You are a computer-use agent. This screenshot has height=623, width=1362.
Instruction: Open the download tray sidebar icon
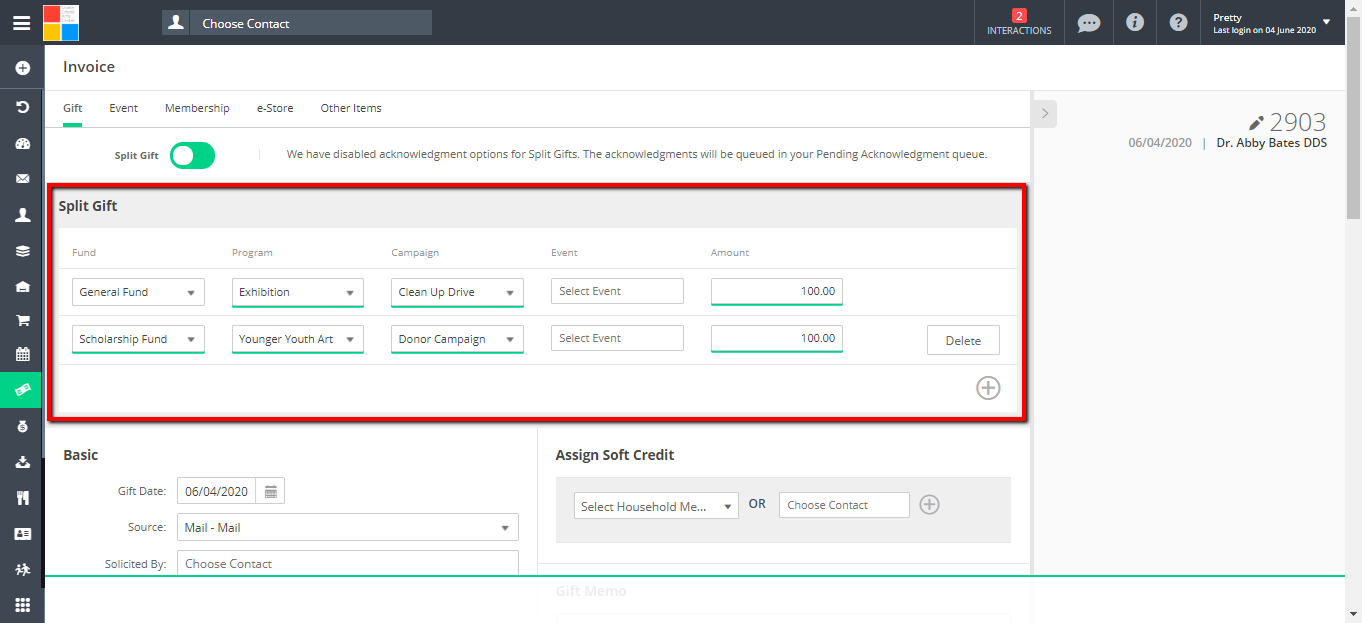(x=22, y=462)
